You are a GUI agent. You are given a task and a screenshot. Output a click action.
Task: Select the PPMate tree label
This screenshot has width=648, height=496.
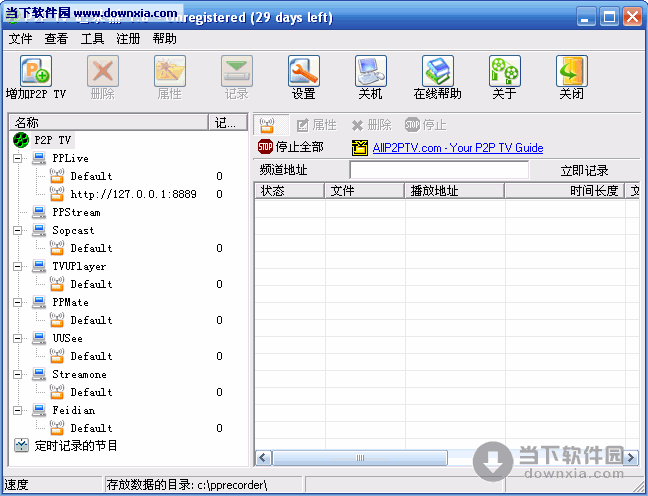[70, 303]
